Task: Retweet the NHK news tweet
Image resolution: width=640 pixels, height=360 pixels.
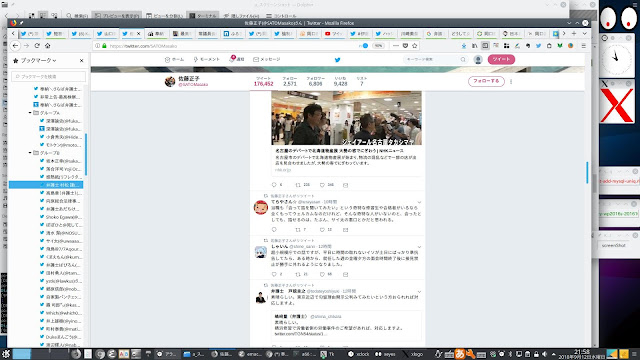Action: (x=298, y=185)
